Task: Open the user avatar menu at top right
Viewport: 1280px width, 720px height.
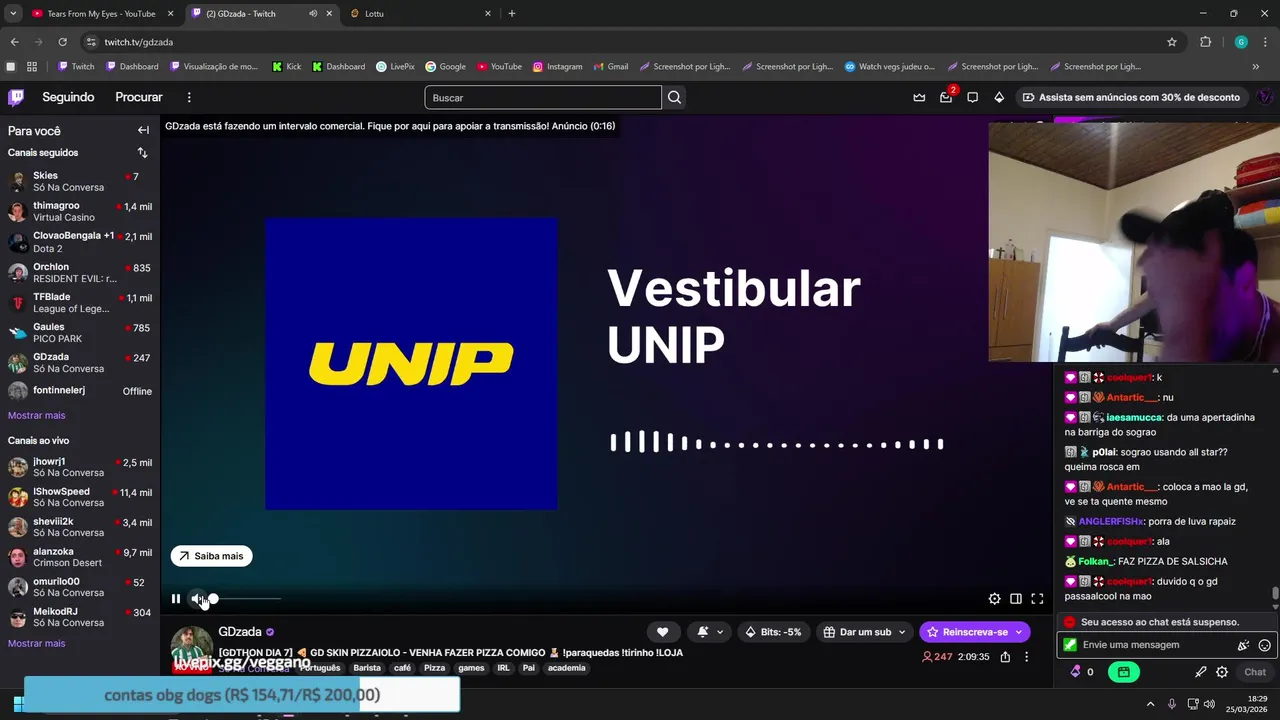Action: click(1264, 97)
